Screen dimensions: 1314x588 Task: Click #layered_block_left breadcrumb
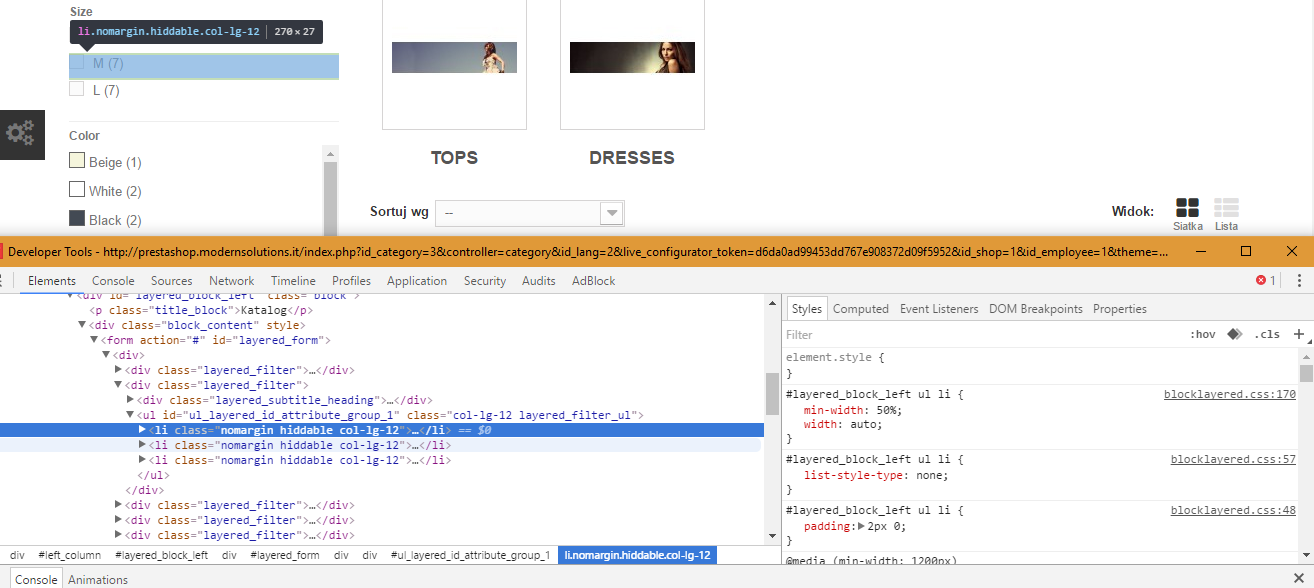click(161, 555)
